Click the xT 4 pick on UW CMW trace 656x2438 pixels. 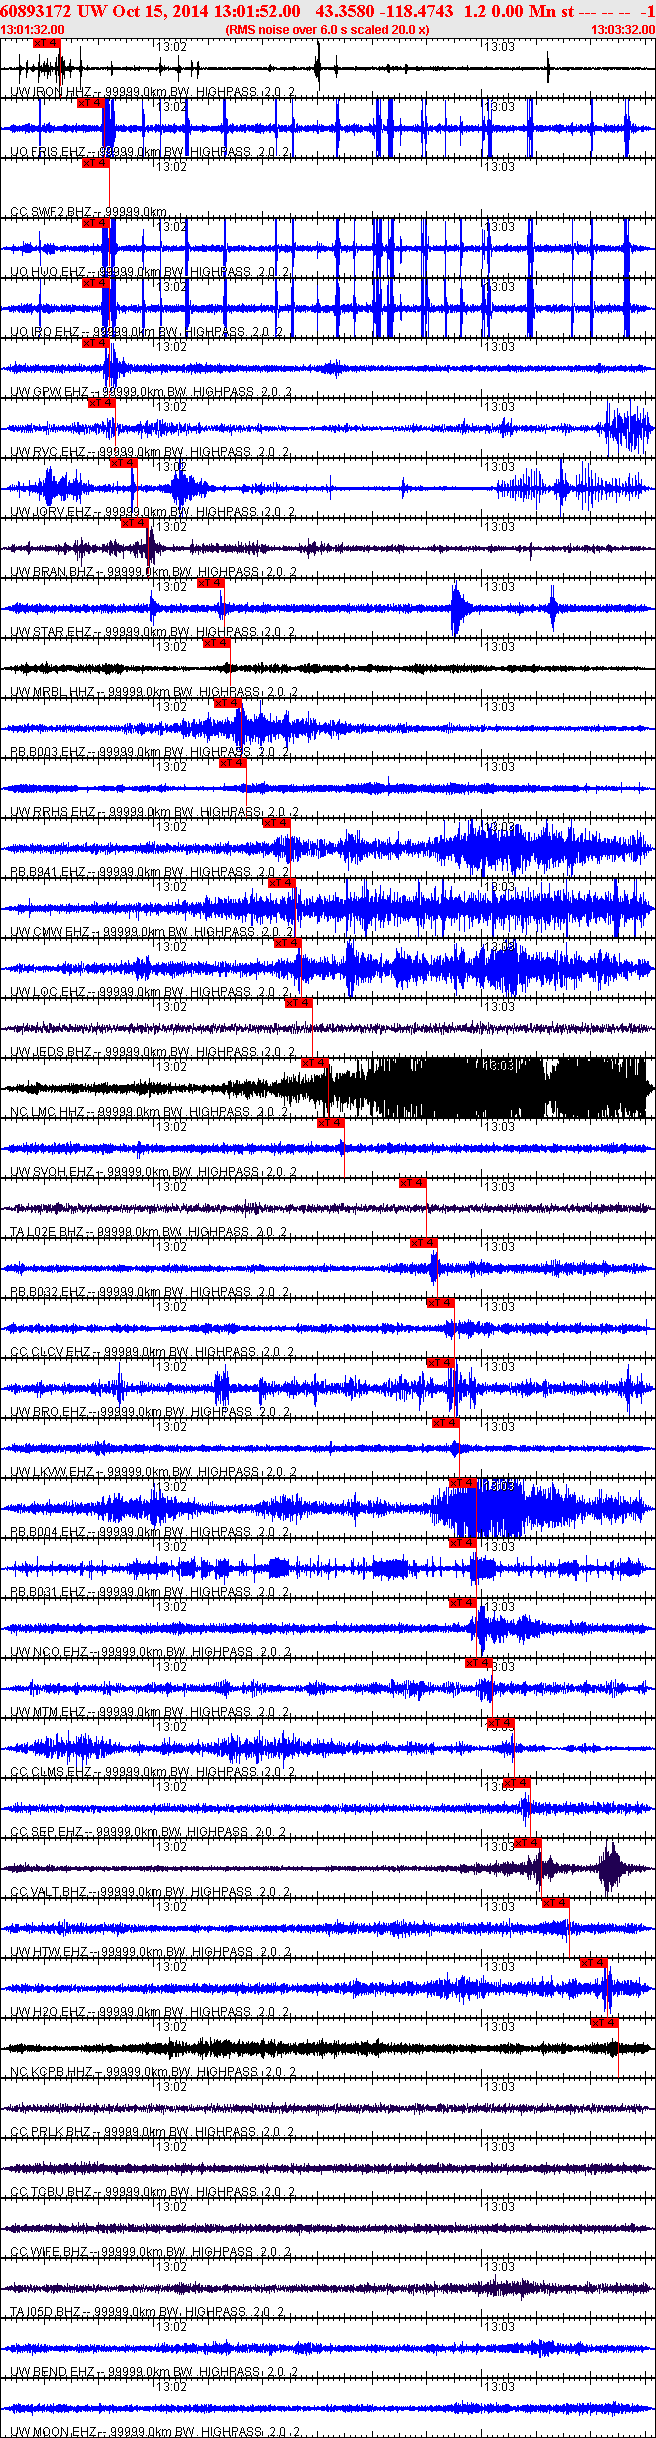(282, 883)
